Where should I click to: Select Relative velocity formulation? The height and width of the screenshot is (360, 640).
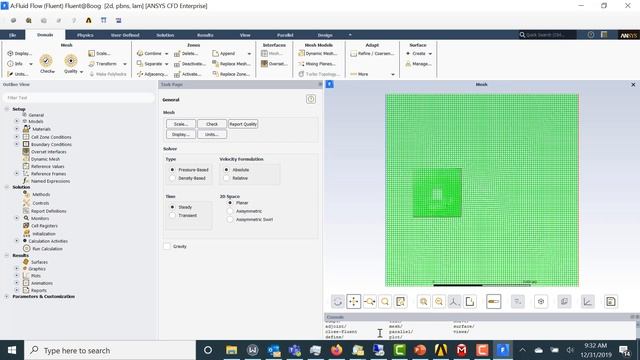coord(236,178)
